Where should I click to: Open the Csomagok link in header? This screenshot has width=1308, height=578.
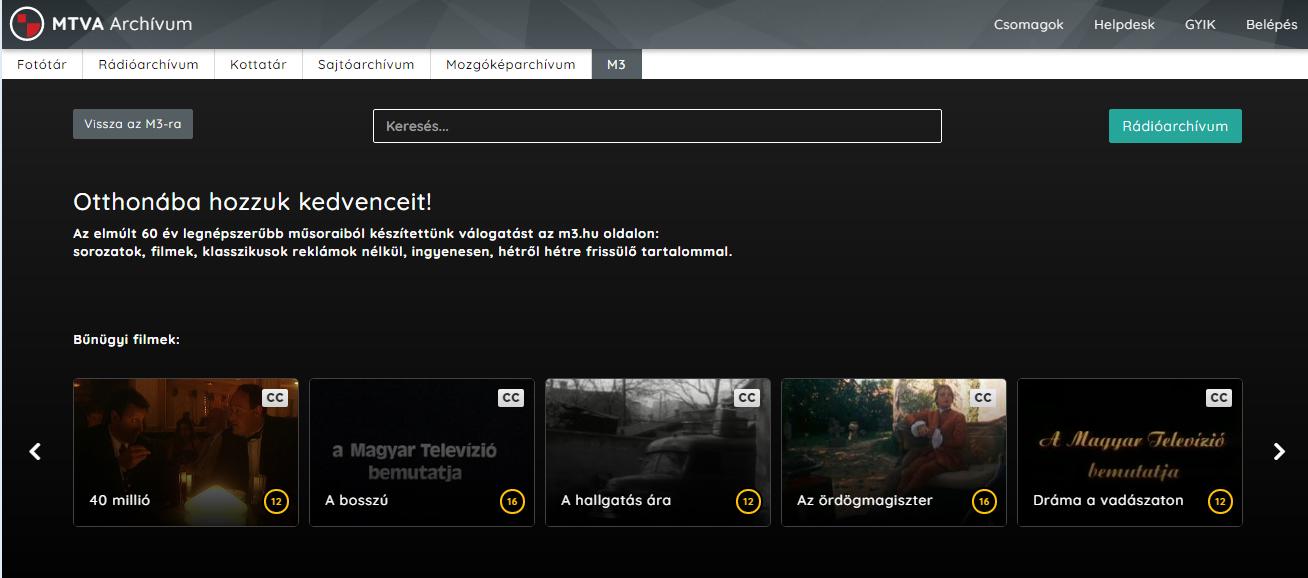(x=1029, y=25)
